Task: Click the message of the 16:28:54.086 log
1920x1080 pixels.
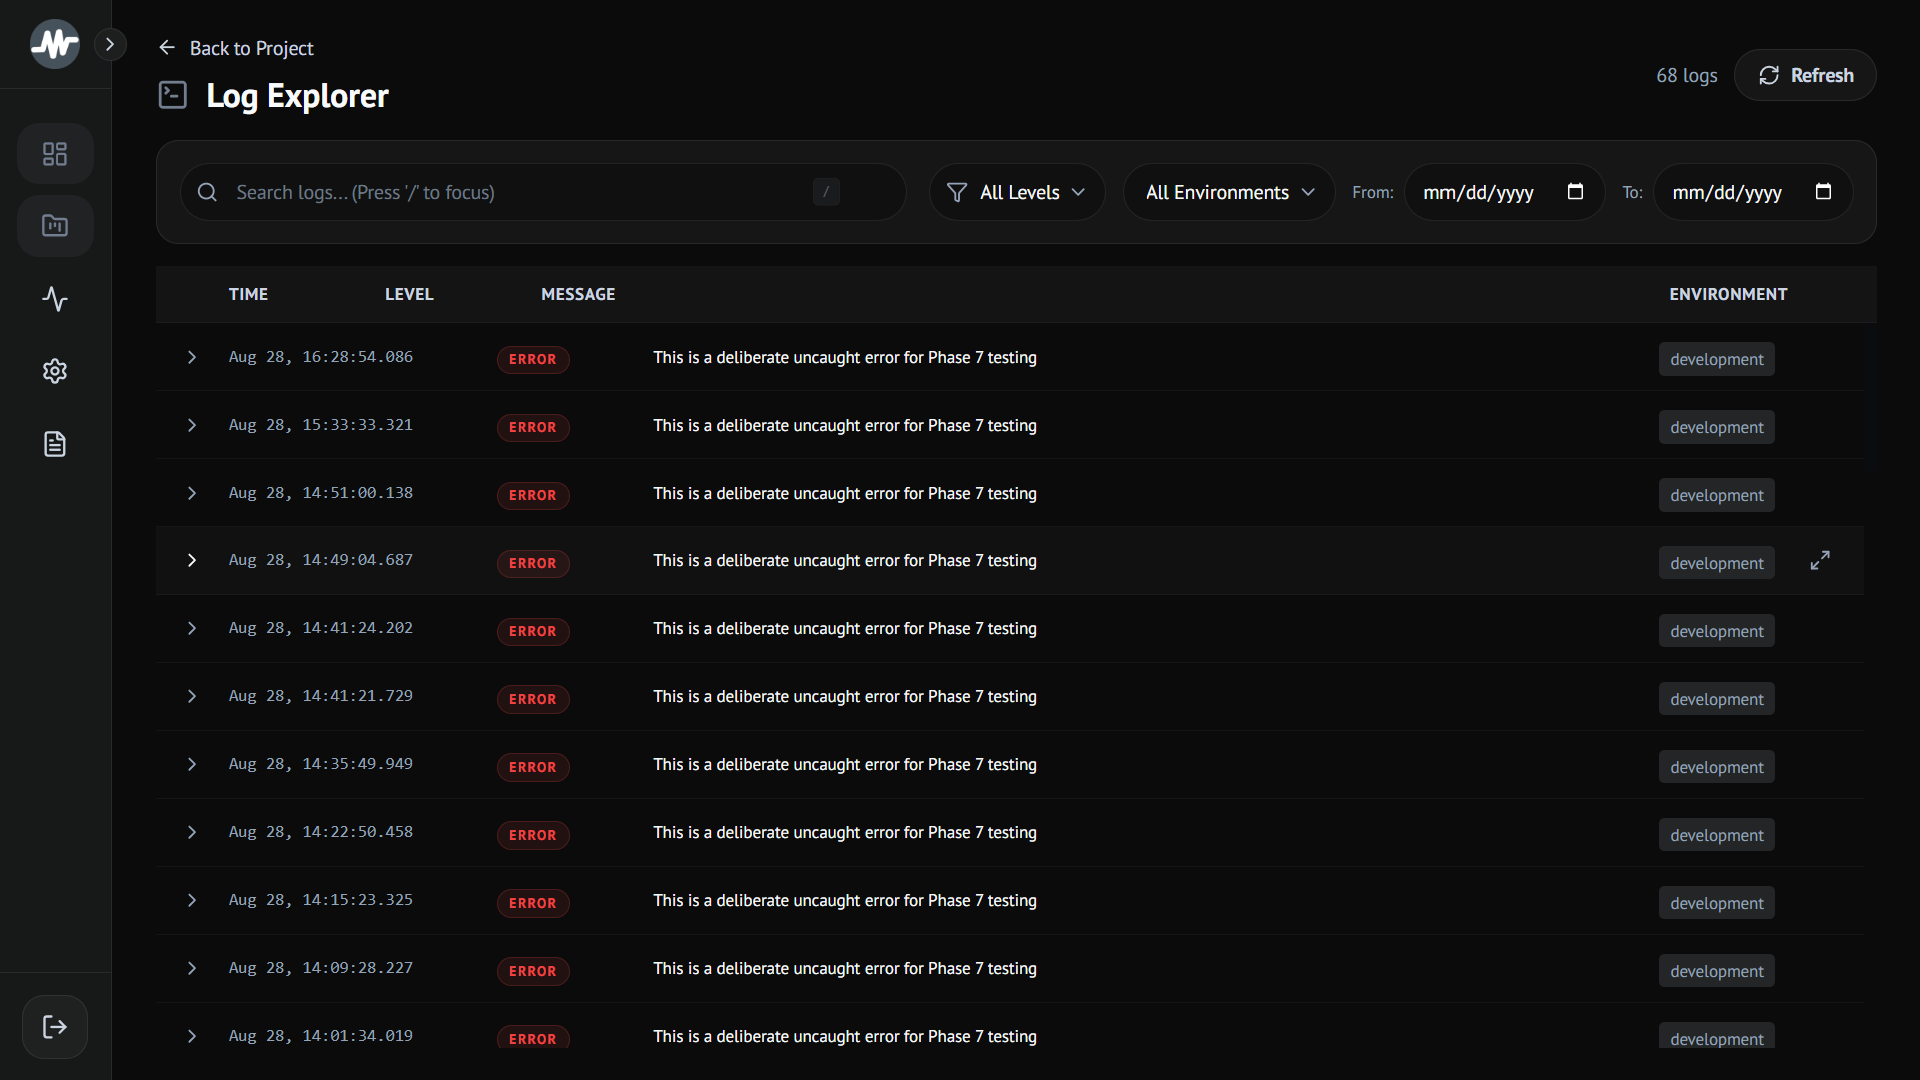Action: click(x=845, y=358)
